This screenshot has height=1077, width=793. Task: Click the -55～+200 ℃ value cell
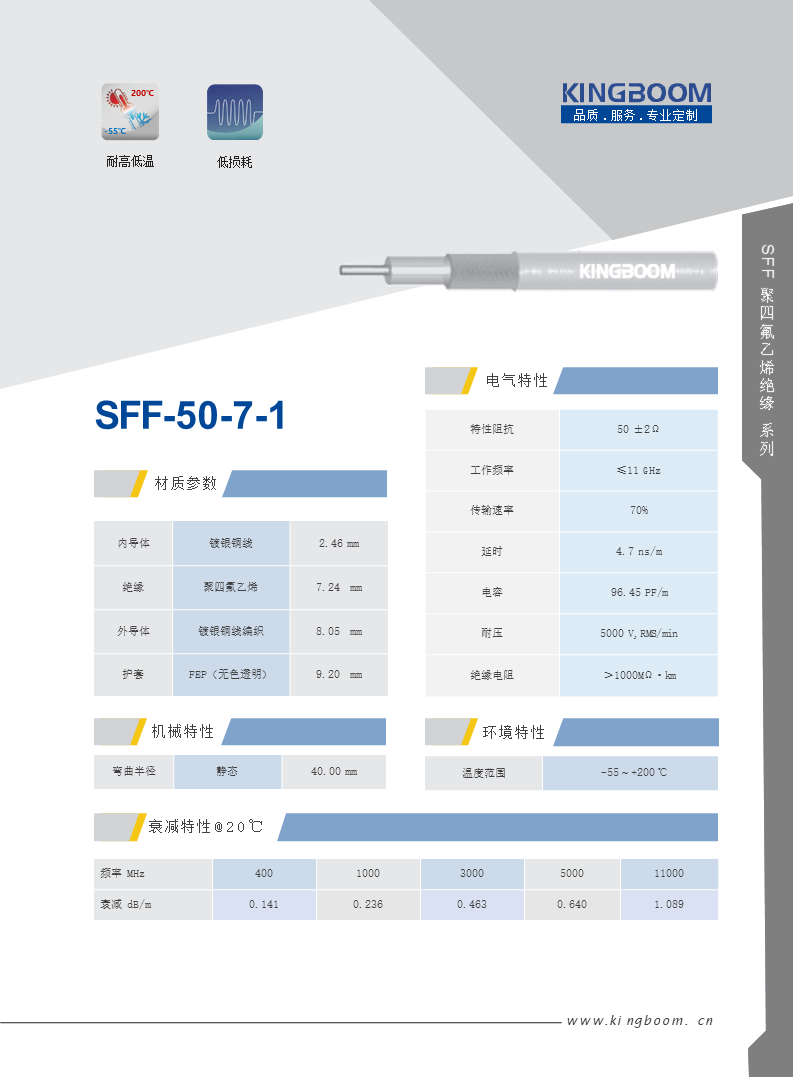tap(630, 773)
